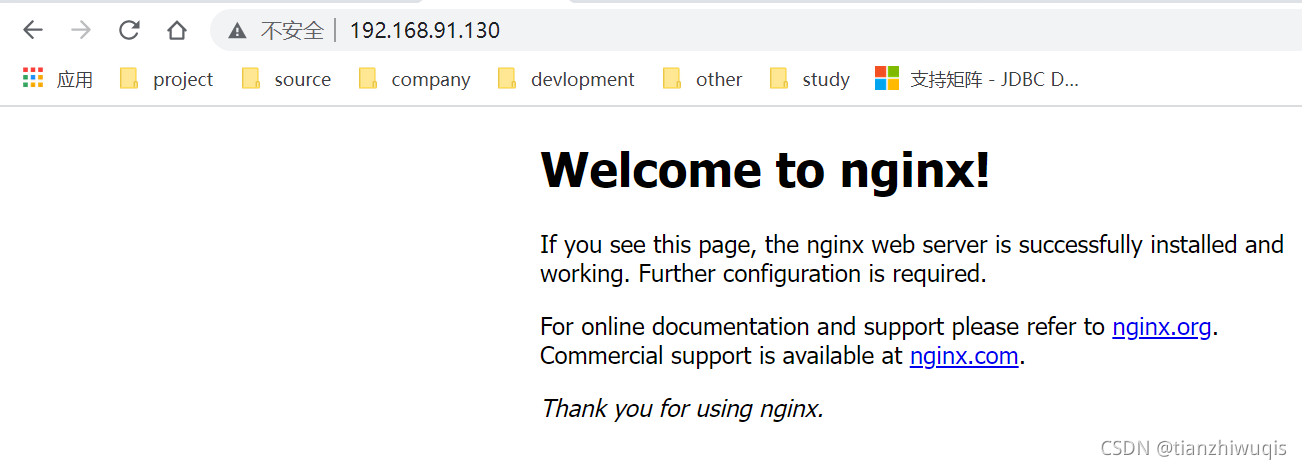Open the company bookmark folder
The image size is (1302, 469).
tap(414, 79)
